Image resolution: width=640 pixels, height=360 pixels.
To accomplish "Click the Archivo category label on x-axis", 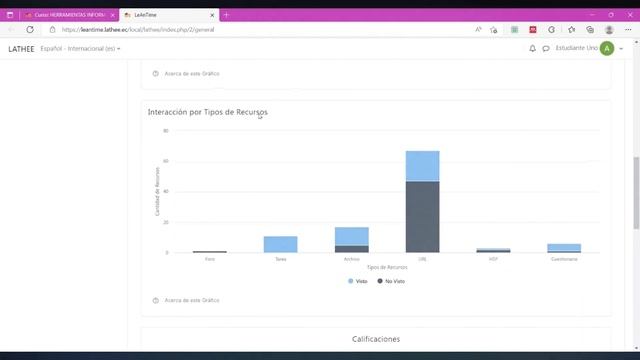I will click(351, 259).
